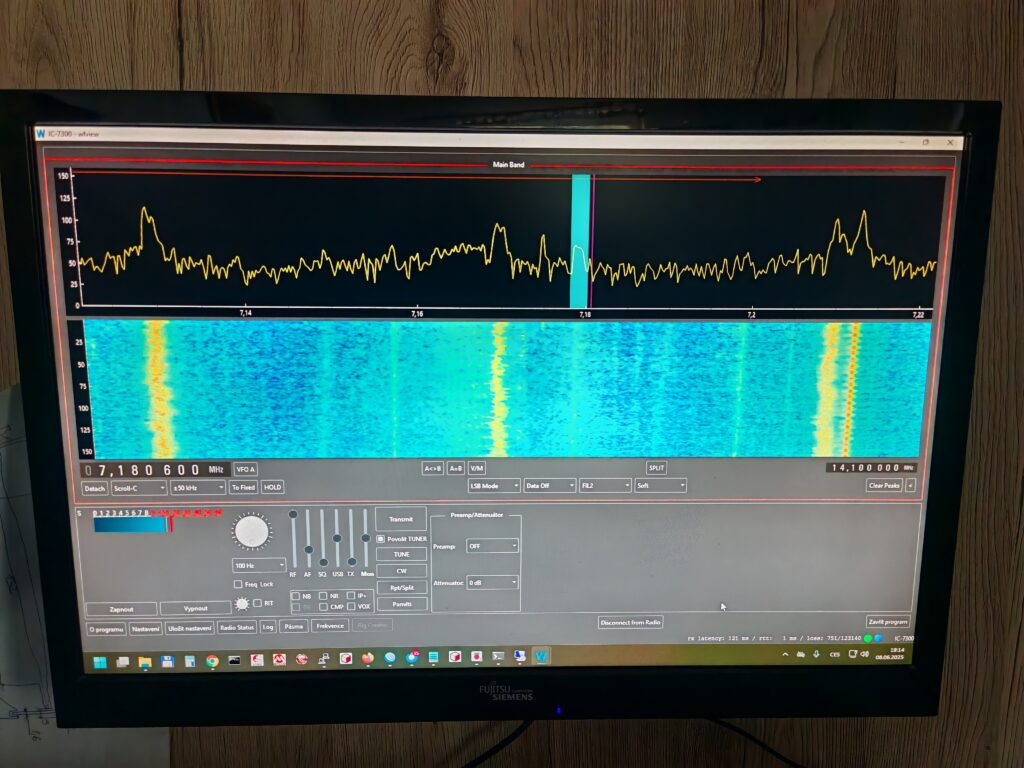
Task: Open File Explorer folder icon in taskbar
Action: tap(145, 661)
